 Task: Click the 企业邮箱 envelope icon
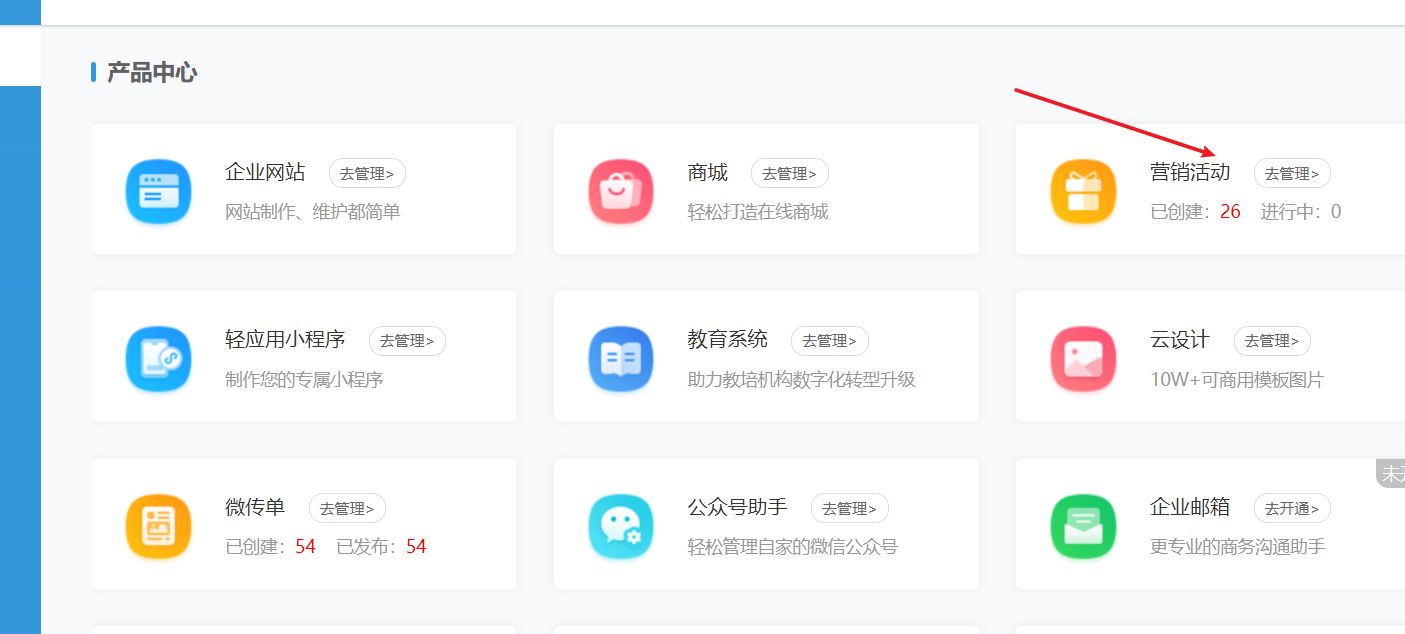tap(1083, 525)
